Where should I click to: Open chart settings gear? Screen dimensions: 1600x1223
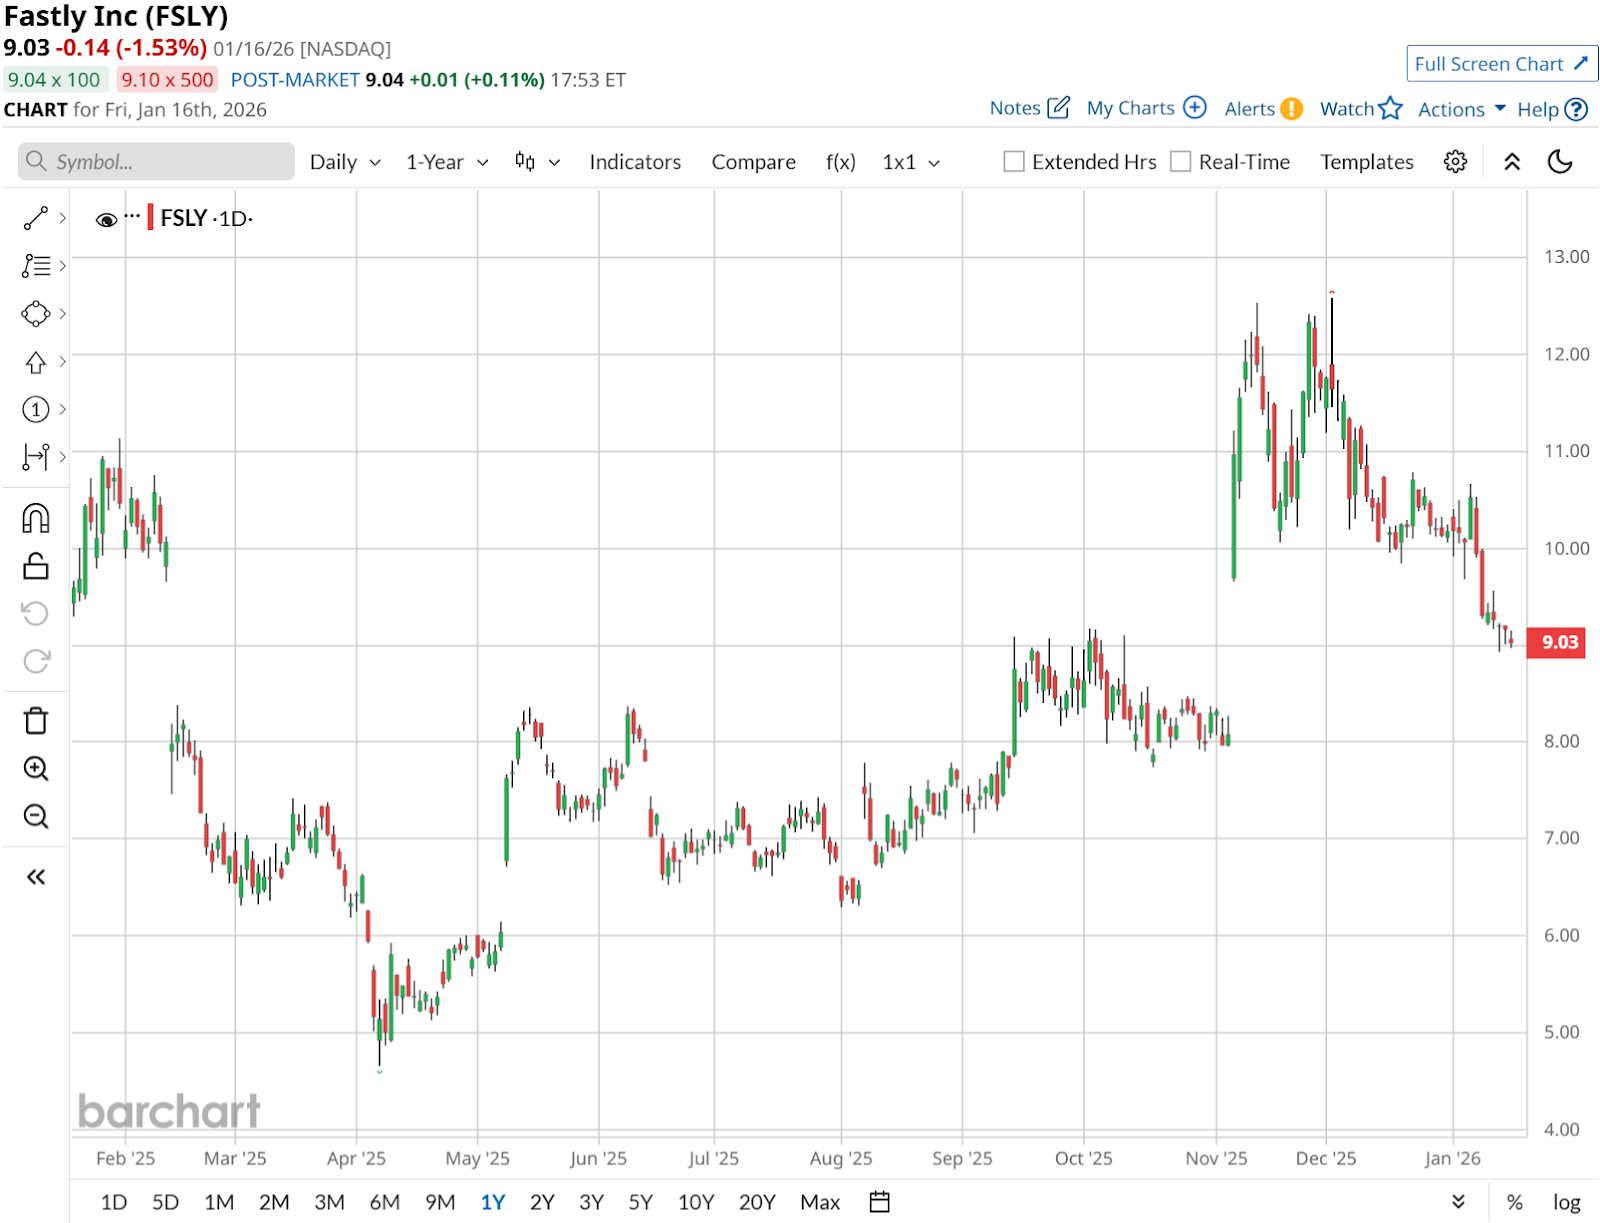pyautogui.click(x=1455, y=162)
